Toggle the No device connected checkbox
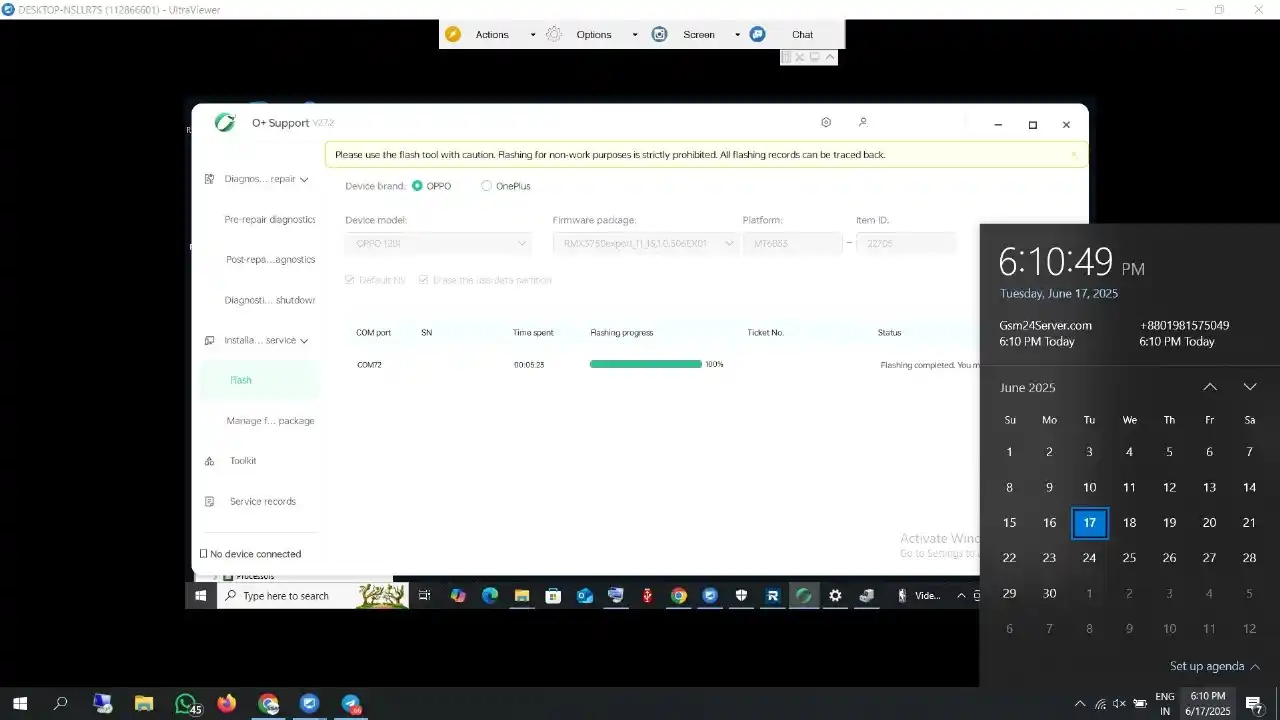 click(204, 553)
